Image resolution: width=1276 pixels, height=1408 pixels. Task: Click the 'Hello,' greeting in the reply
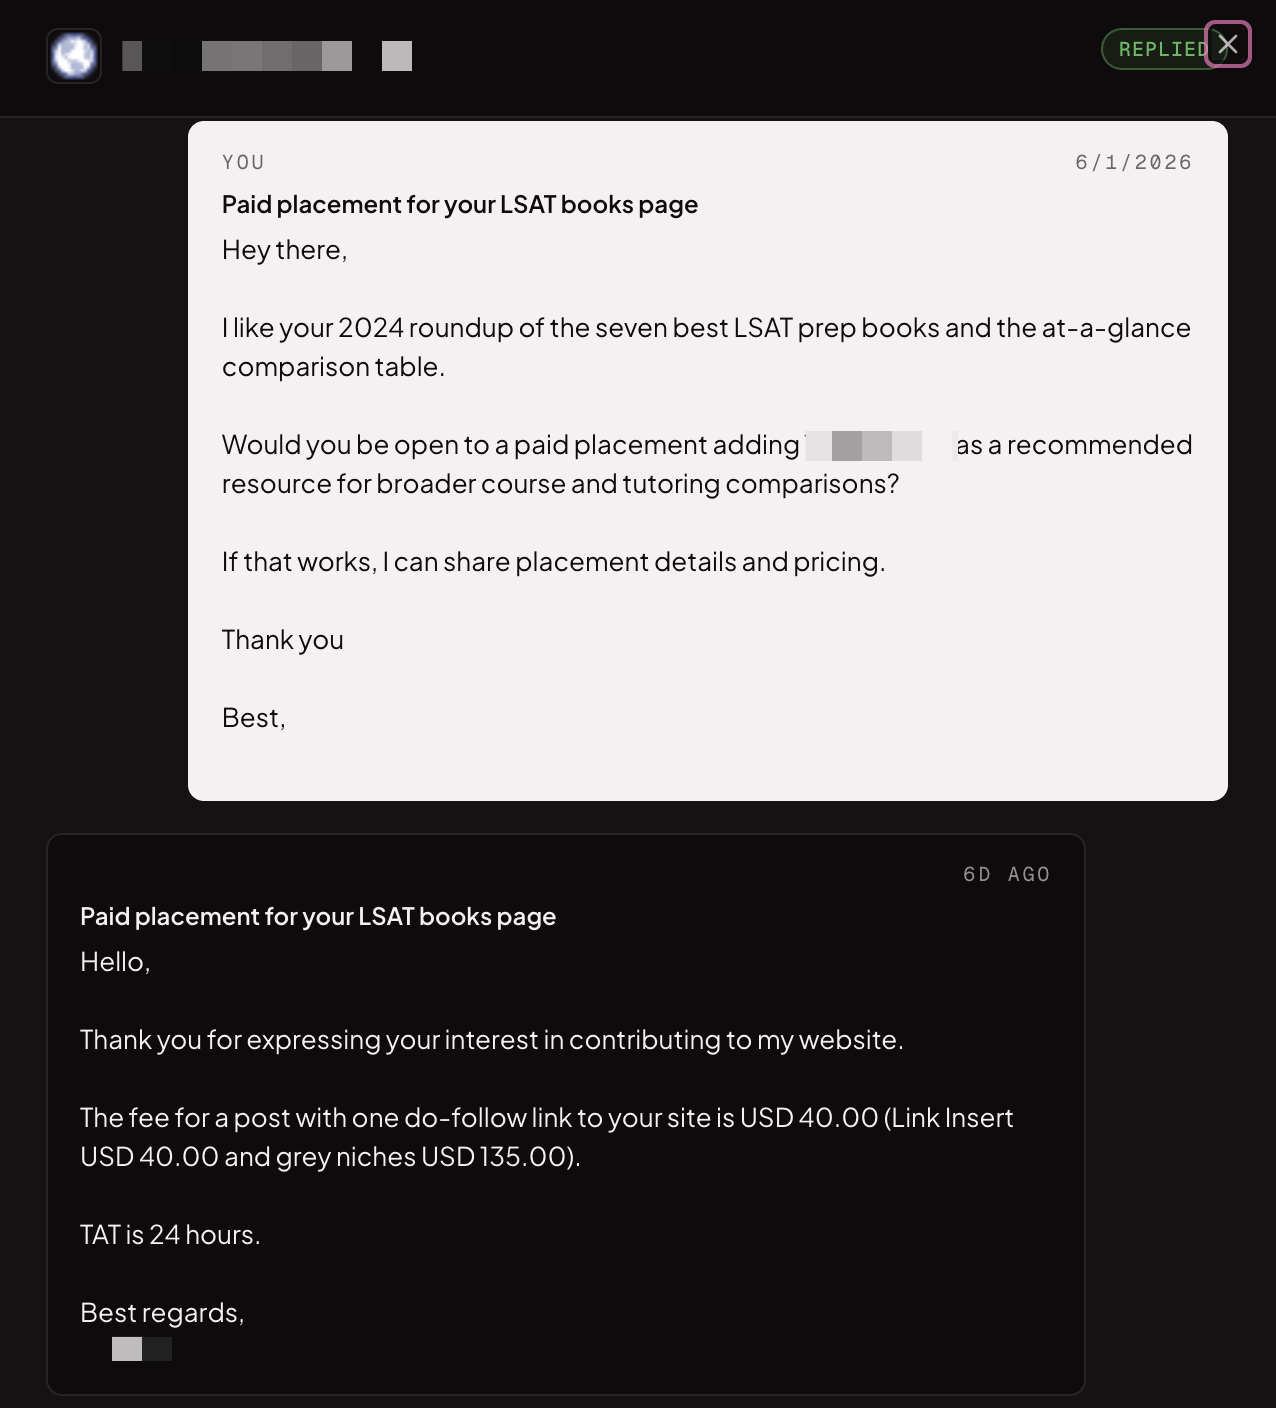[115, 962]
